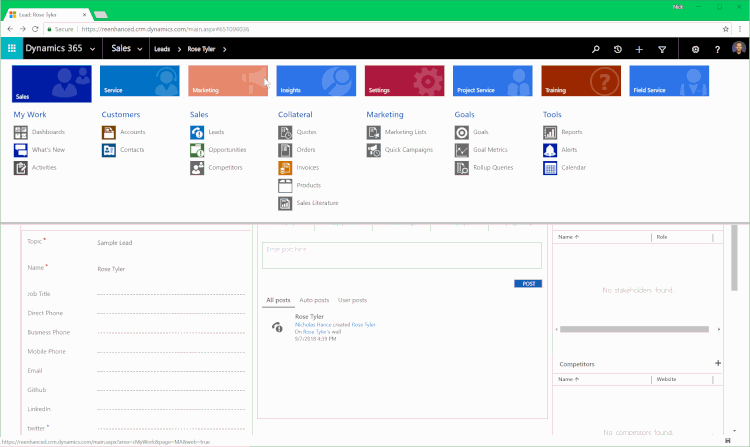Select the Insights area tile
The width and height of the screenshot is (750, 447).
[x=316, y=81]
